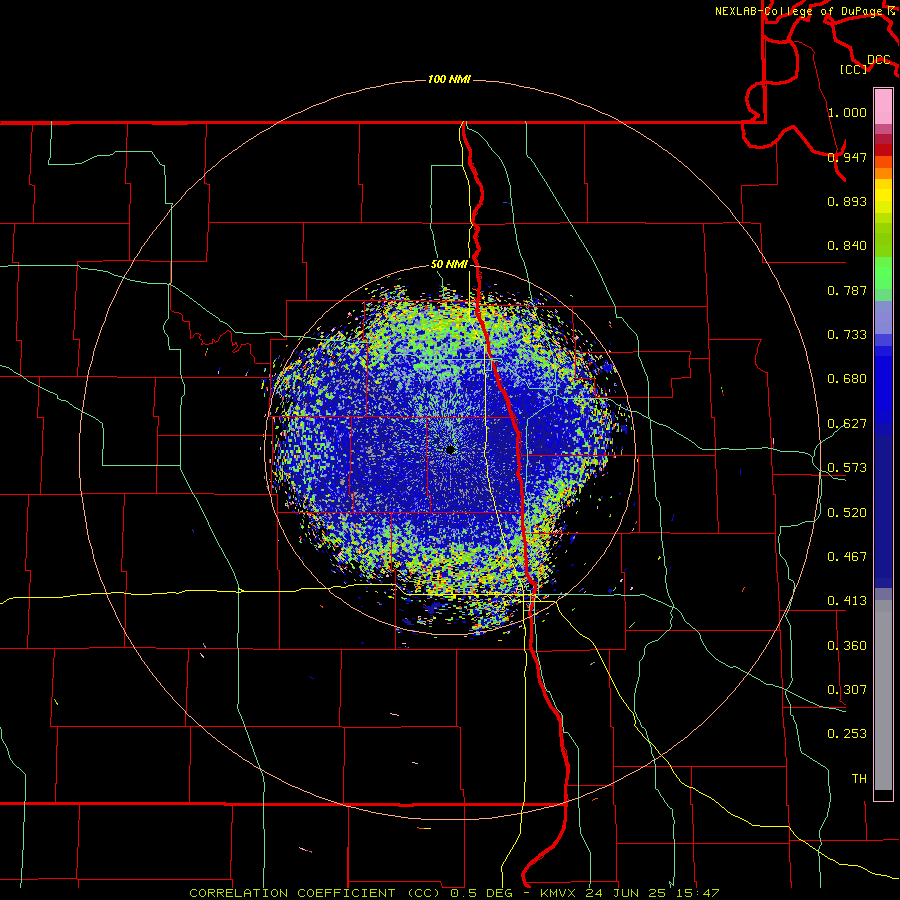Pick the yellow swatch on the color bar
This screenshot has height=900, width=900.
click(x=883, y=197)
